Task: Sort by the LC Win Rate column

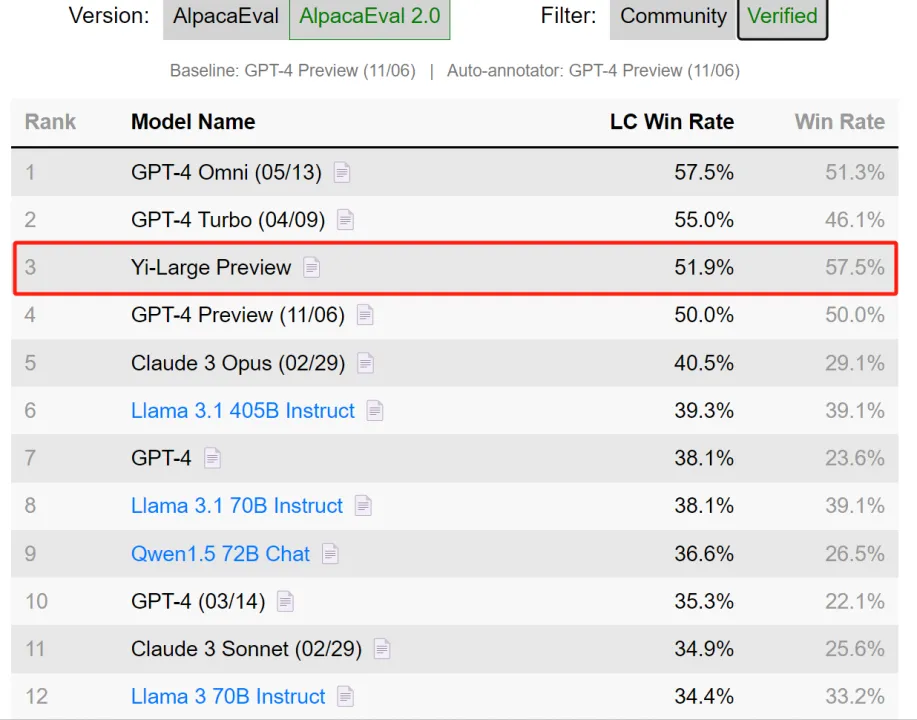Action: [671, 122]
